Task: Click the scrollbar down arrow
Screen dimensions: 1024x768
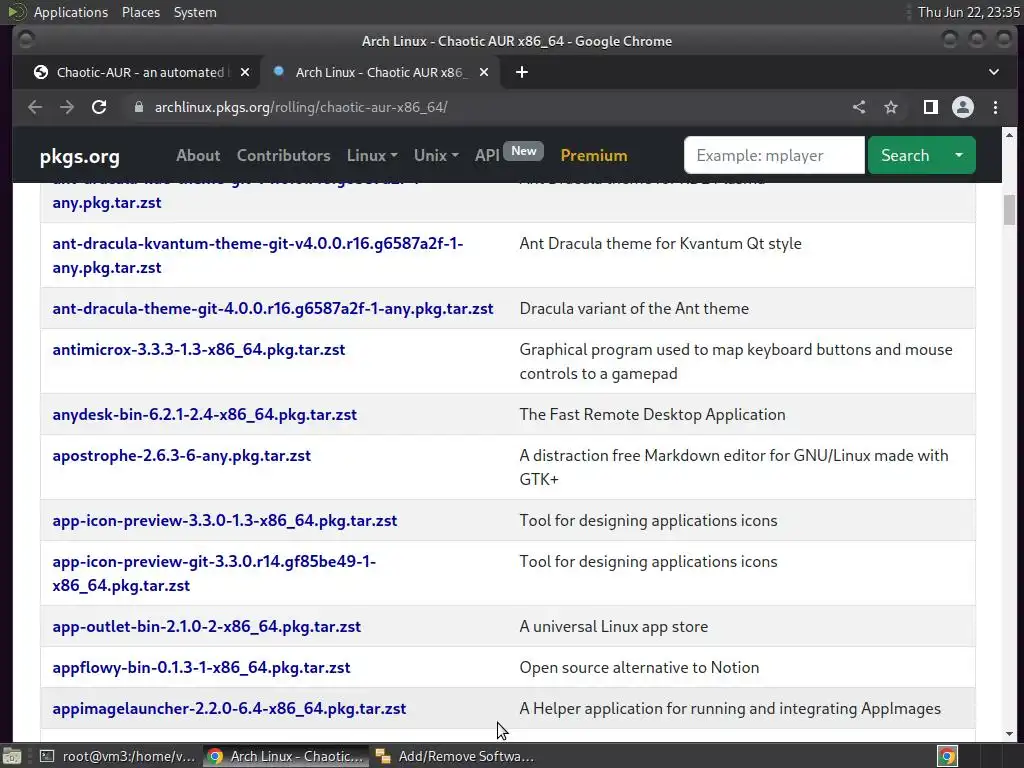Action: (1010, 734)
